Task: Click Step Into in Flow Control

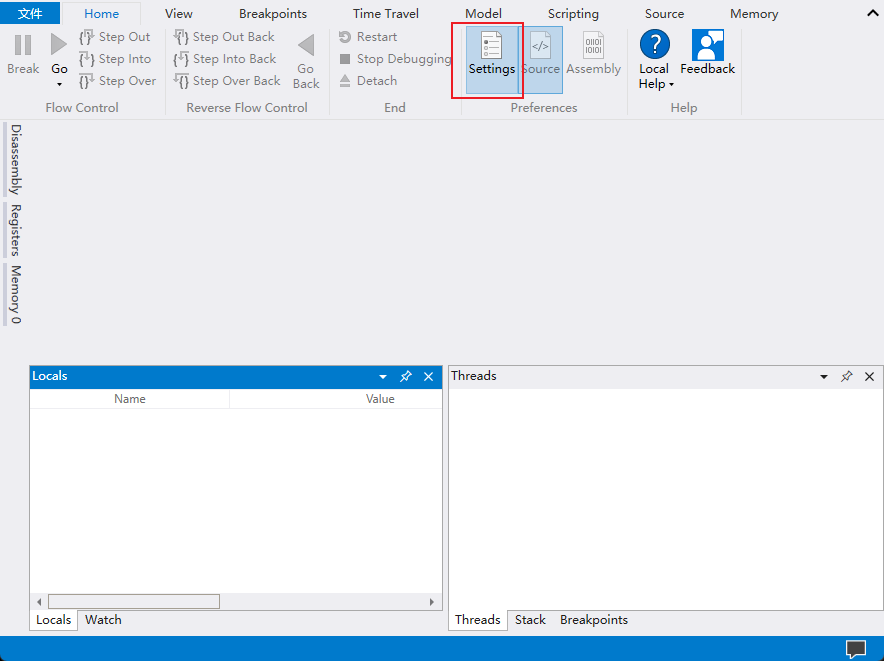Action: [116, 59]
